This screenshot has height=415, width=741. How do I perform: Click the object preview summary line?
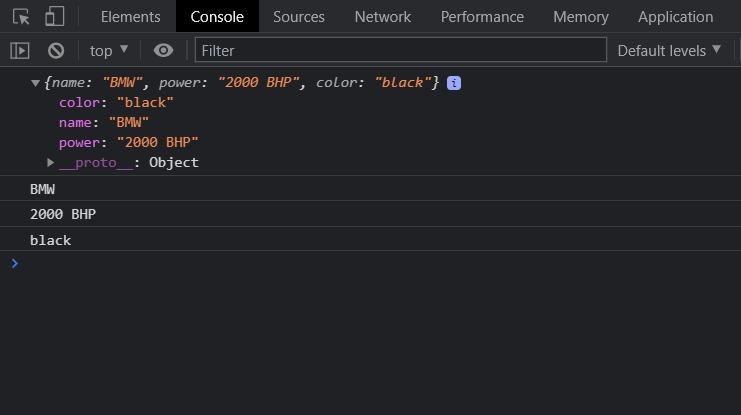pos(241,83)
